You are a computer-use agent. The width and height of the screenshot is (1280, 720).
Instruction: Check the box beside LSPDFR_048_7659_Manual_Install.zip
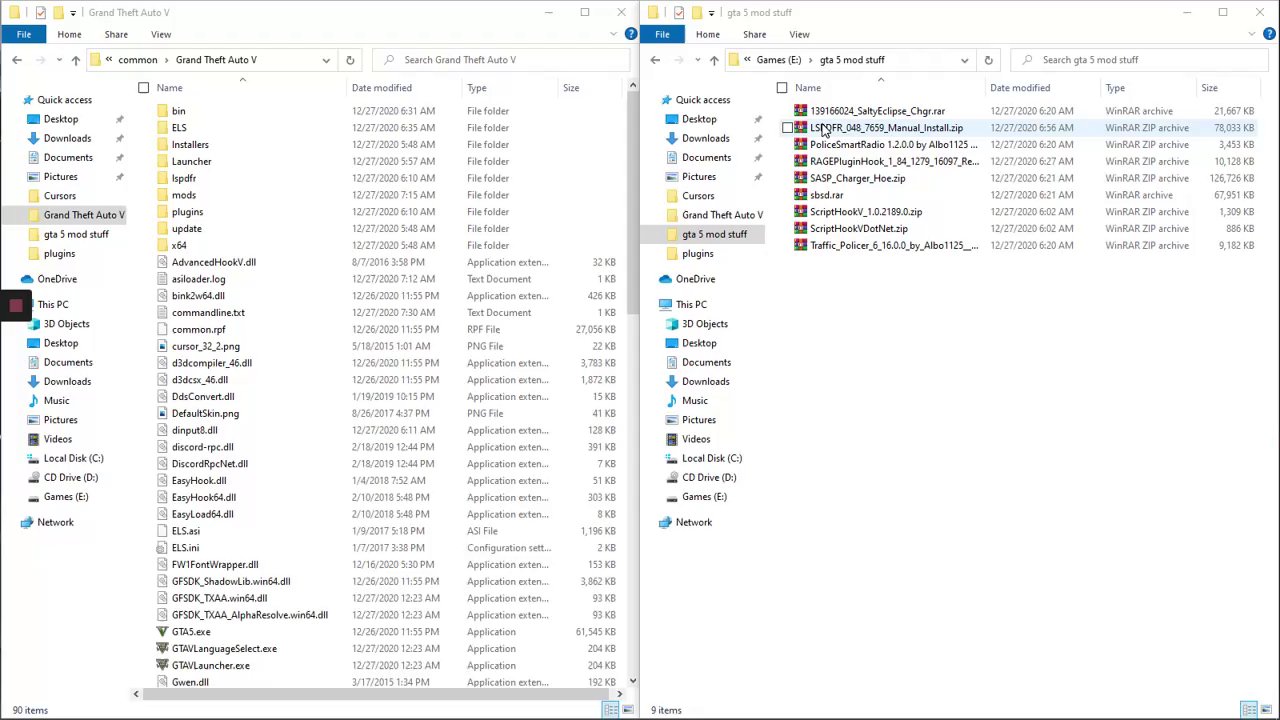point(787,128)
